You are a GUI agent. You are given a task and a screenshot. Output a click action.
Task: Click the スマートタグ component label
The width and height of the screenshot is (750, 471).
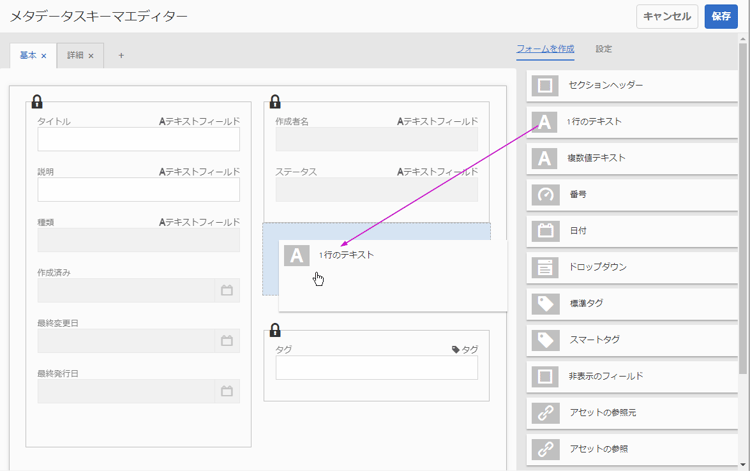[595, 340]
